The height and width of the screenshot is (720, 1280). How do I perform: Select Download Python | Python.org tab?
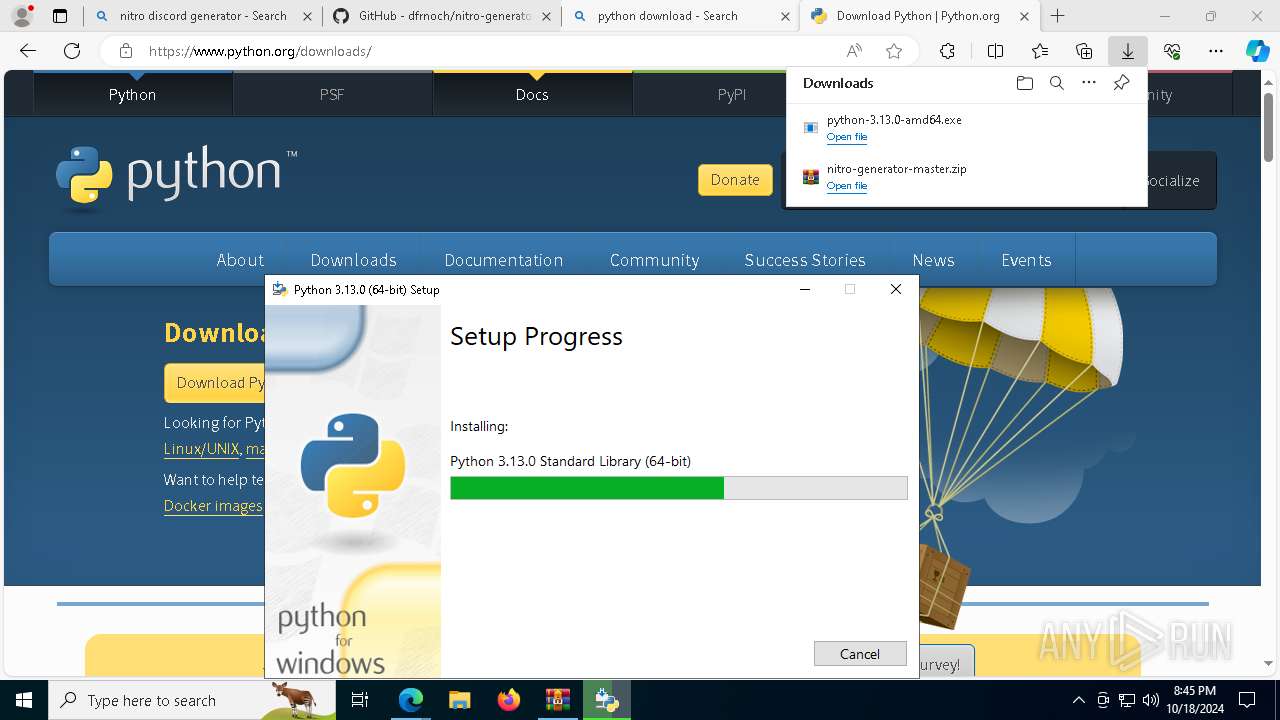[x=920, y=16]
